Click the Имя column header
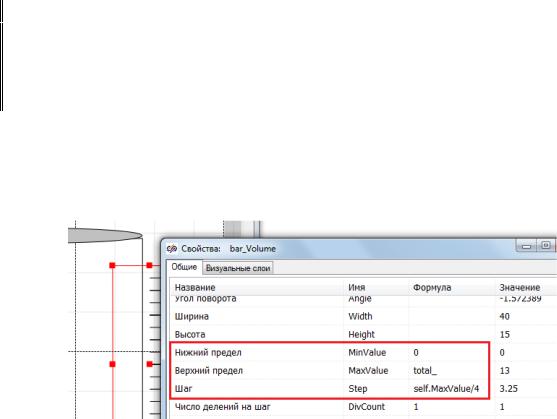This screenshot has width=557, height=419. click(x=376, y=287)
